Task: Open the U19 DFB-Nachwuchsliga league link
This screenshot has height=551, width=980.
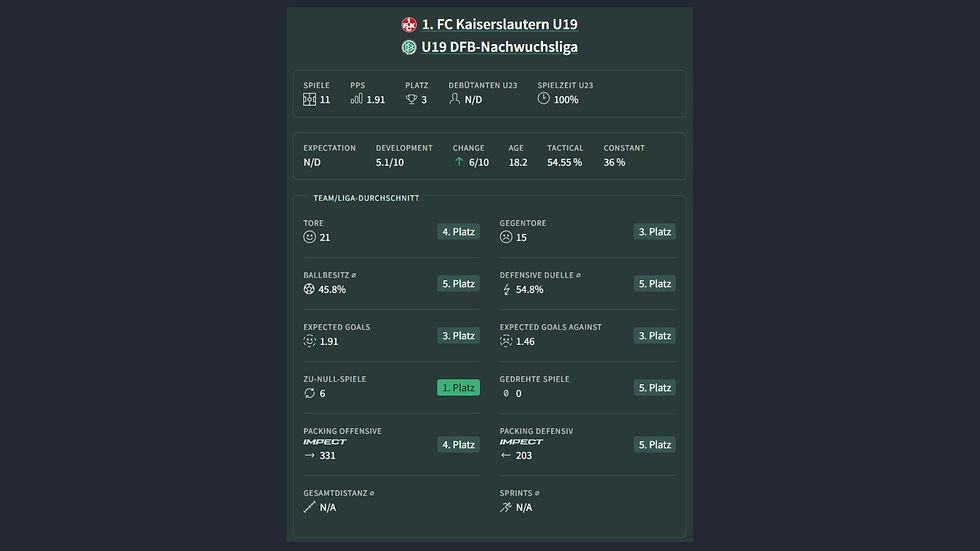Action: pyautogui.click(x=499, y=47)
